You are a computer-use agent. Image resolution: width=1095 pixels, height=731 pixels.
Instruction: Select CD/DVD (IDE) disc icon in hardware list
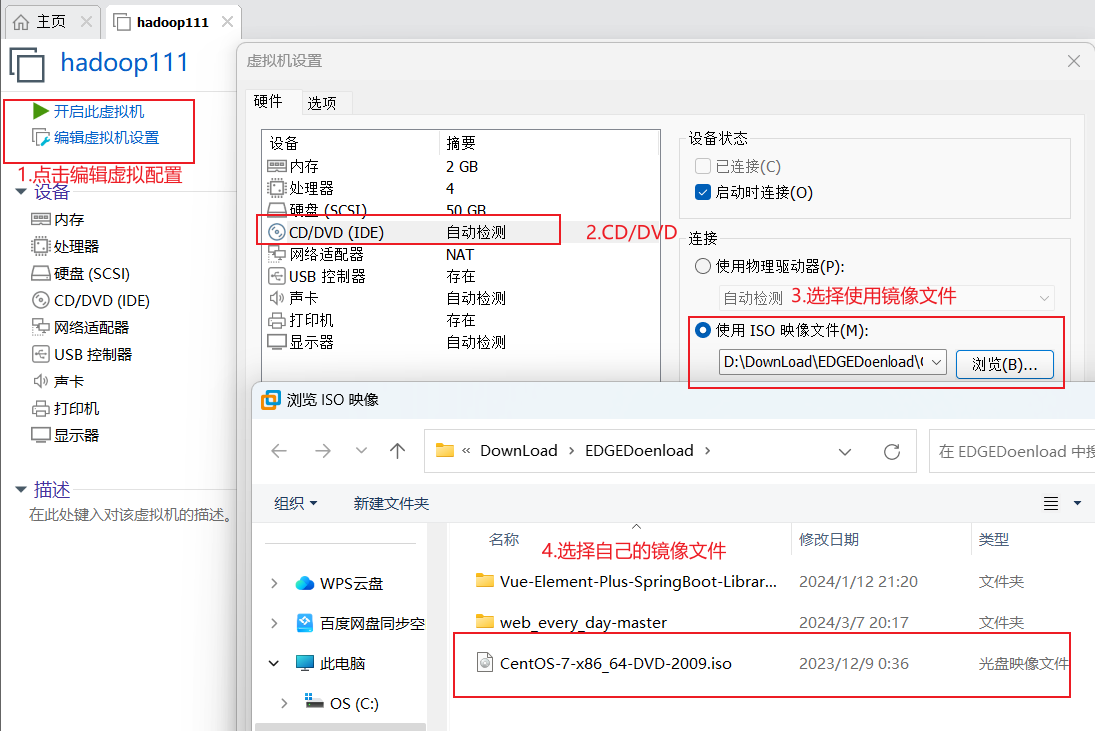[277, 232]
